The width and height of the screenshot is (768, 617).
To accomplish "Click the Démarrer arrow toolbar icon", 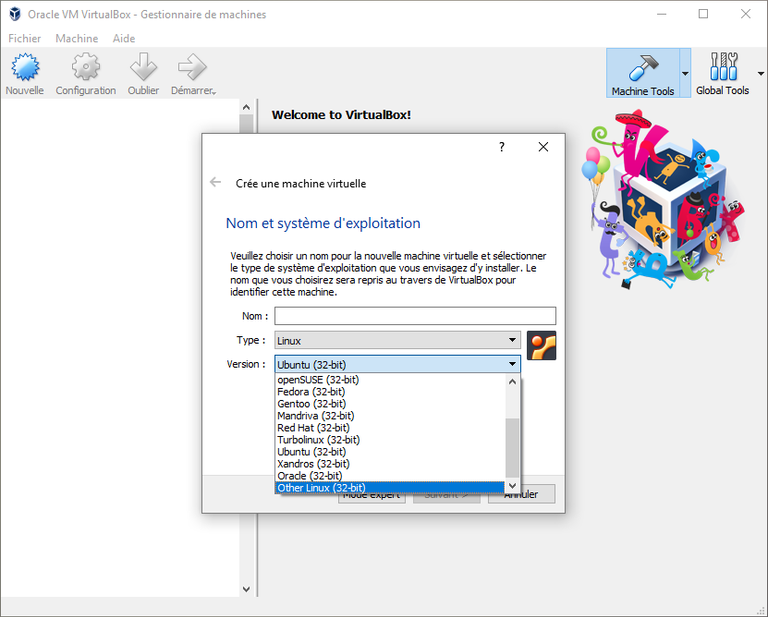I will (193, 74).
